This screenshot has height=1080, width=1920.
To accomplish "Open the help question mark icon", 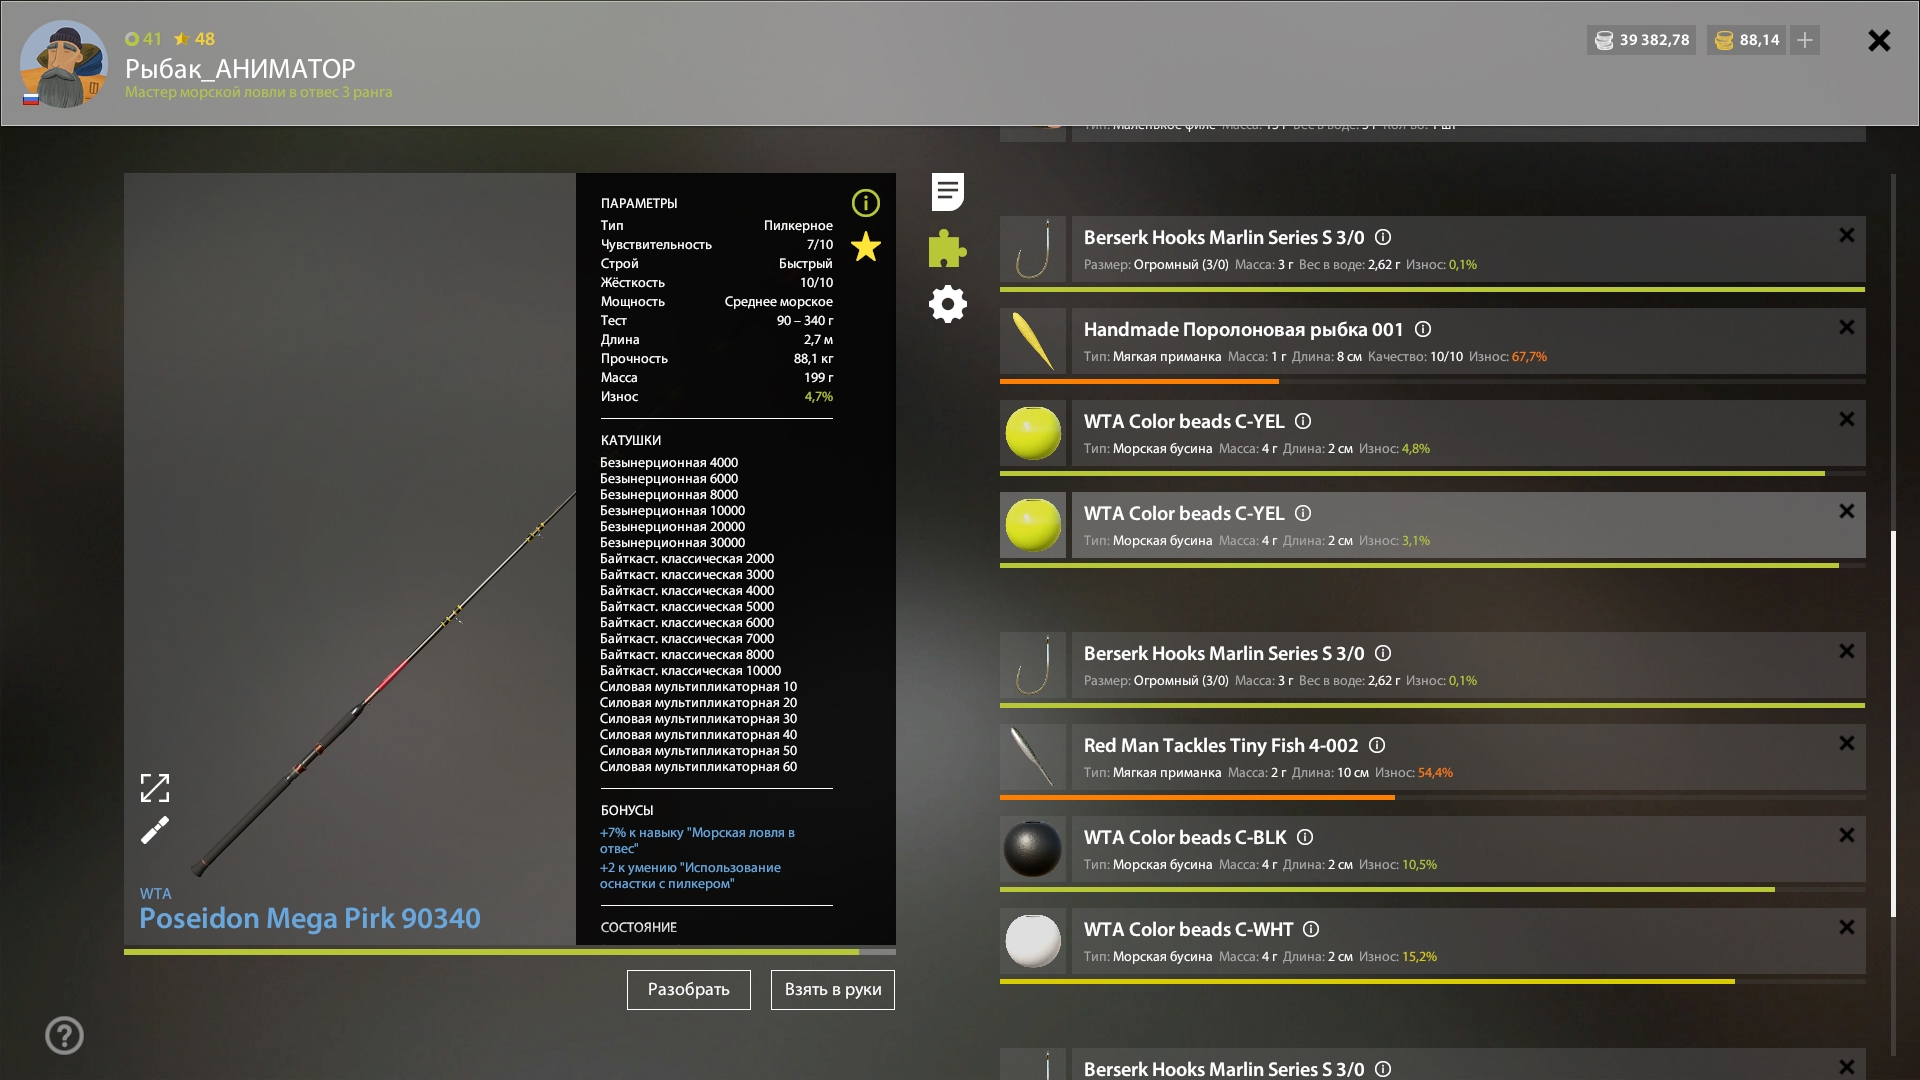I will pos(64,1035).
